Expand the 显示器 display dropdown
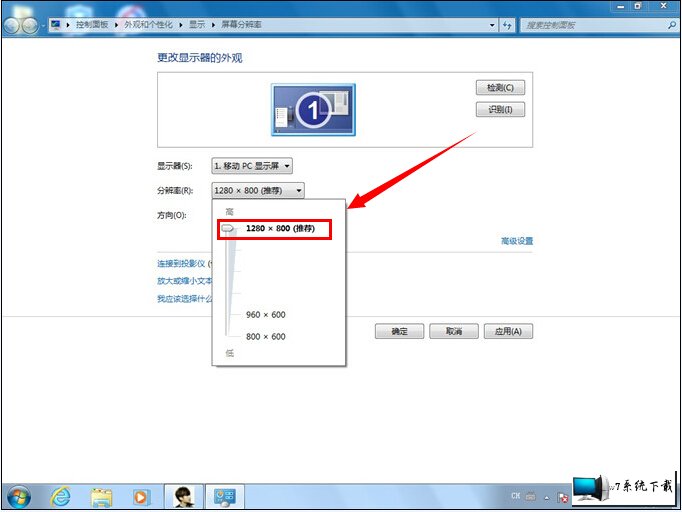 pyautogui.click(x=252, y=166)
